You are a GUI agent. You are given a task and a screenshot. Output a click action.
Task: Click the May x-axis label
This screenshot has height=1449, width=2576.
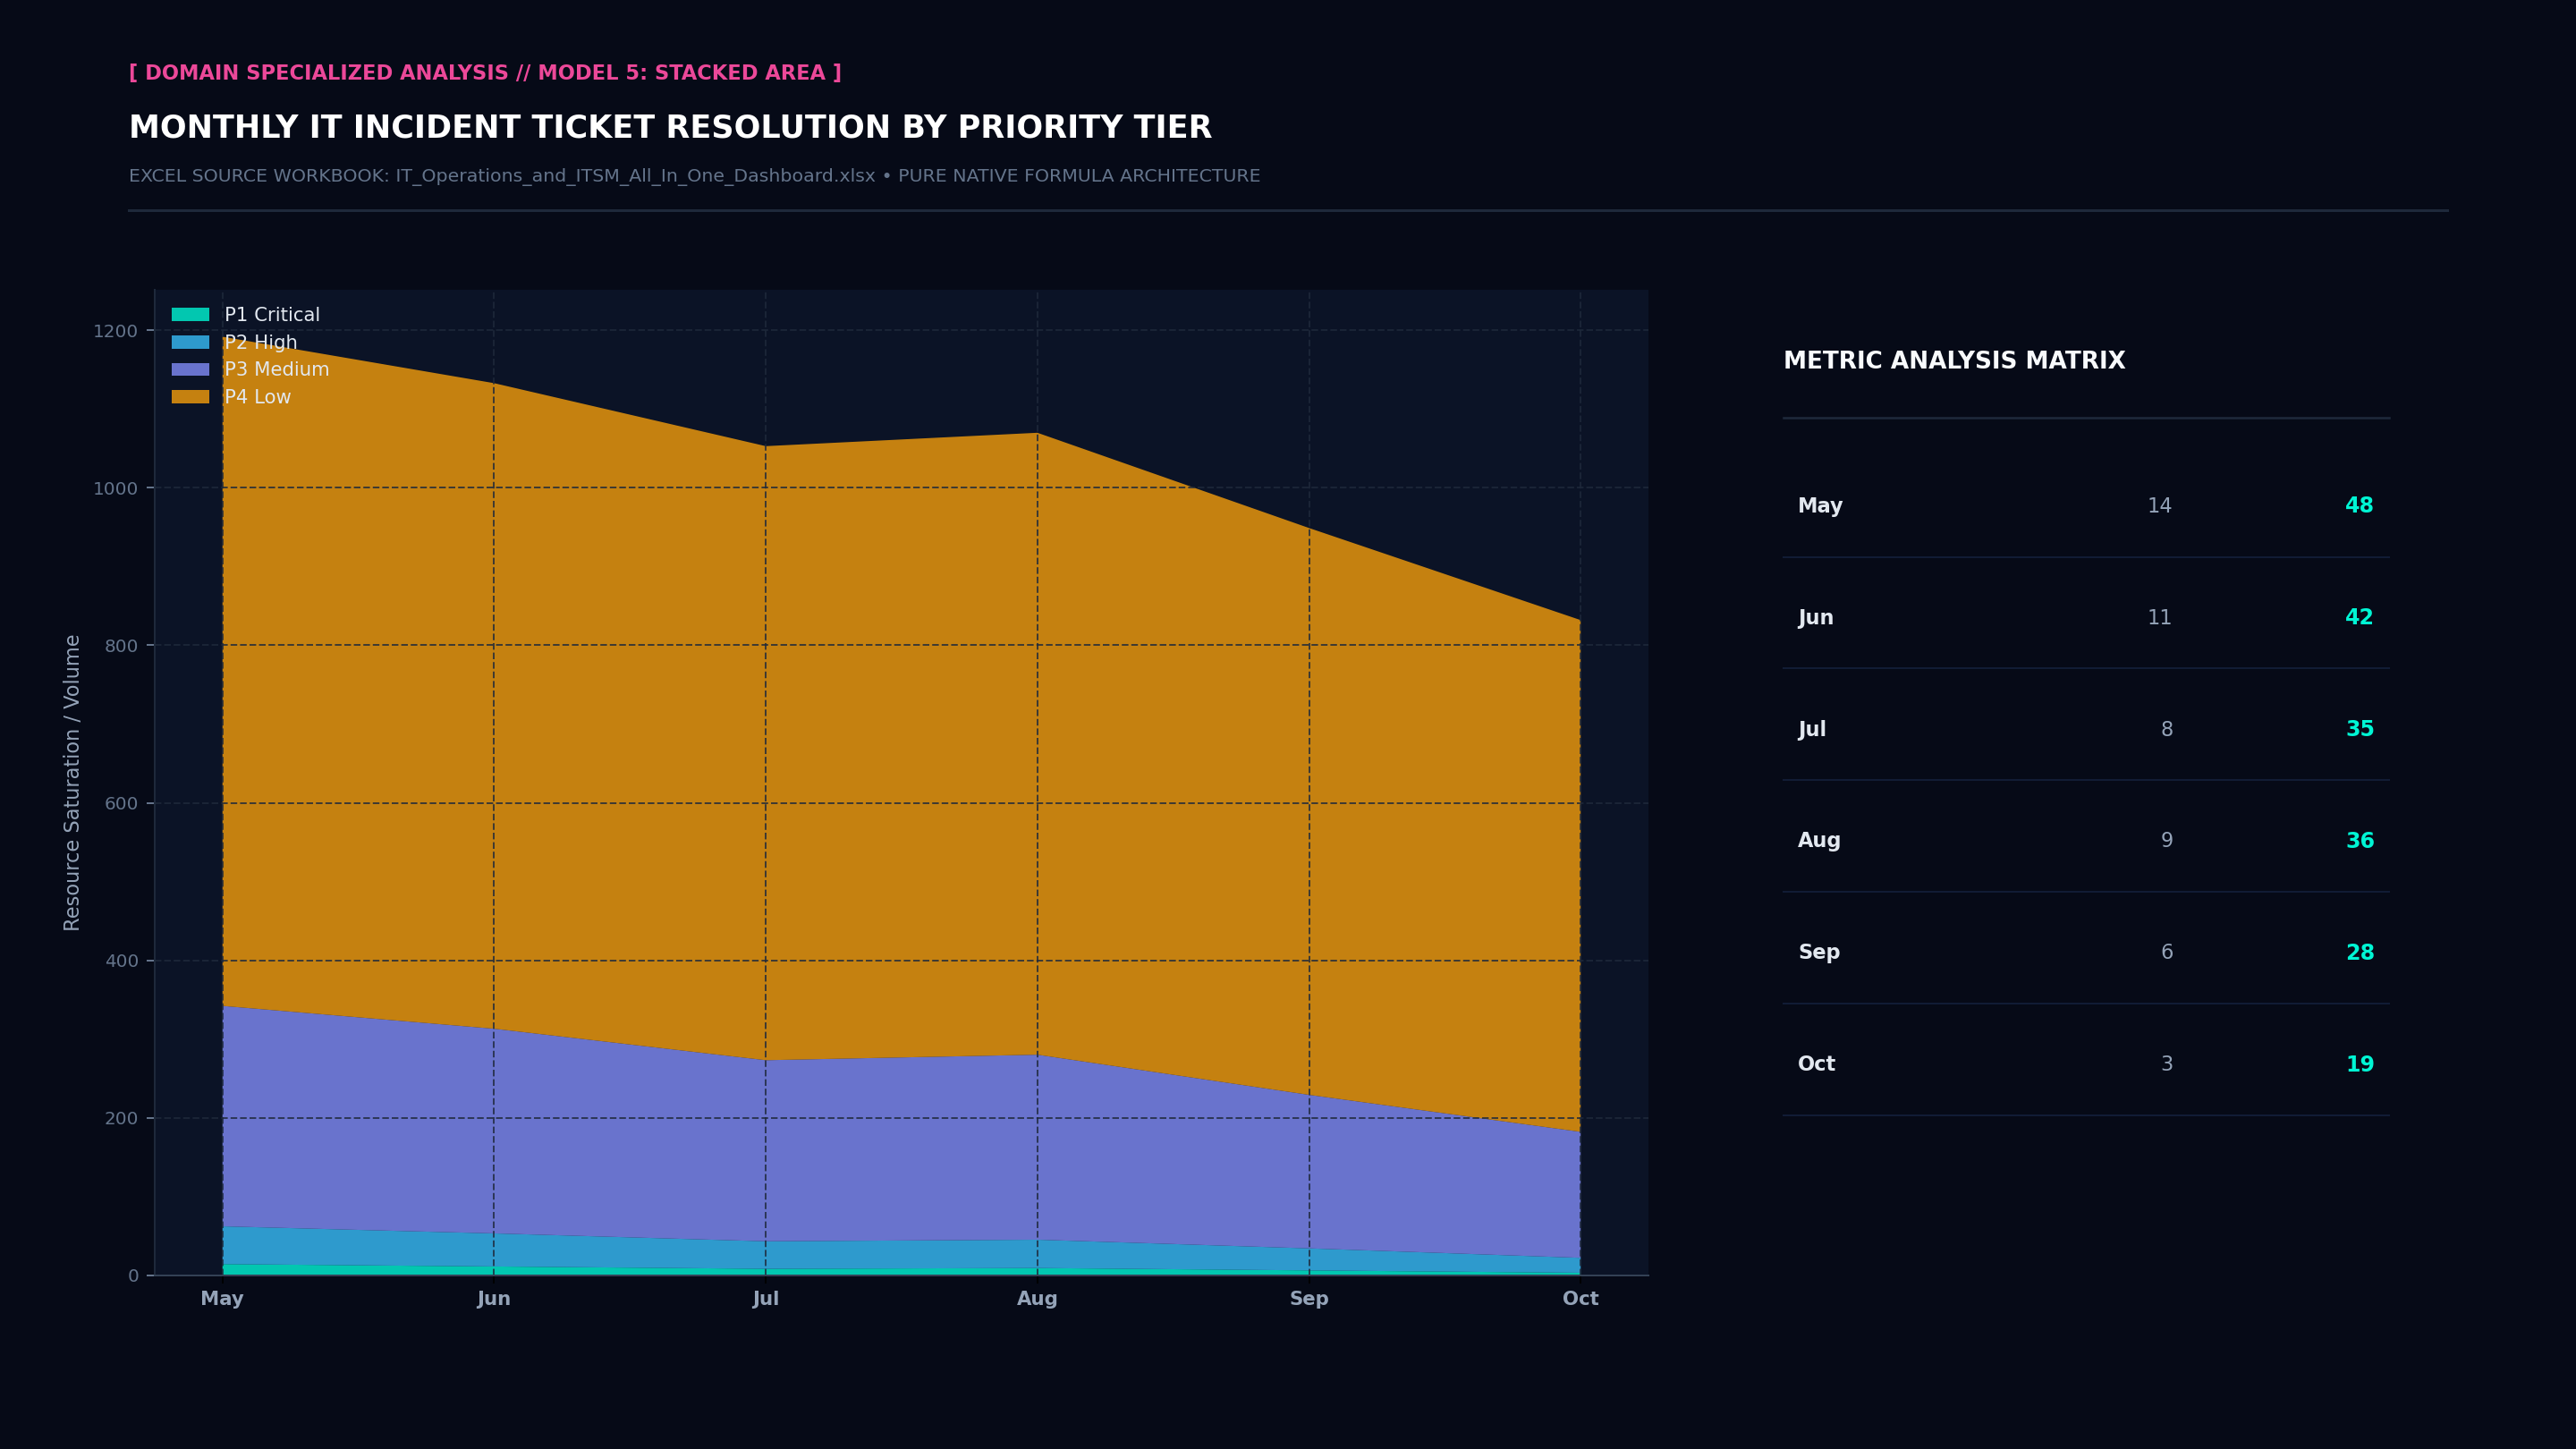(x=222, y=1299)
